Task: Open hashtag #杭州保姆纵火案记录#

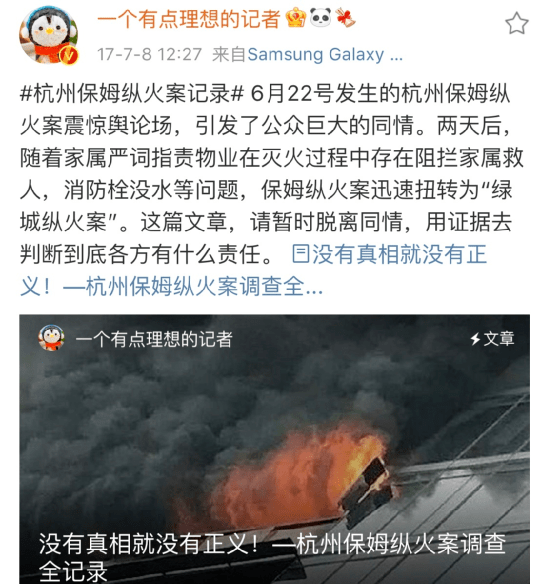Action: tap(132, 93)
